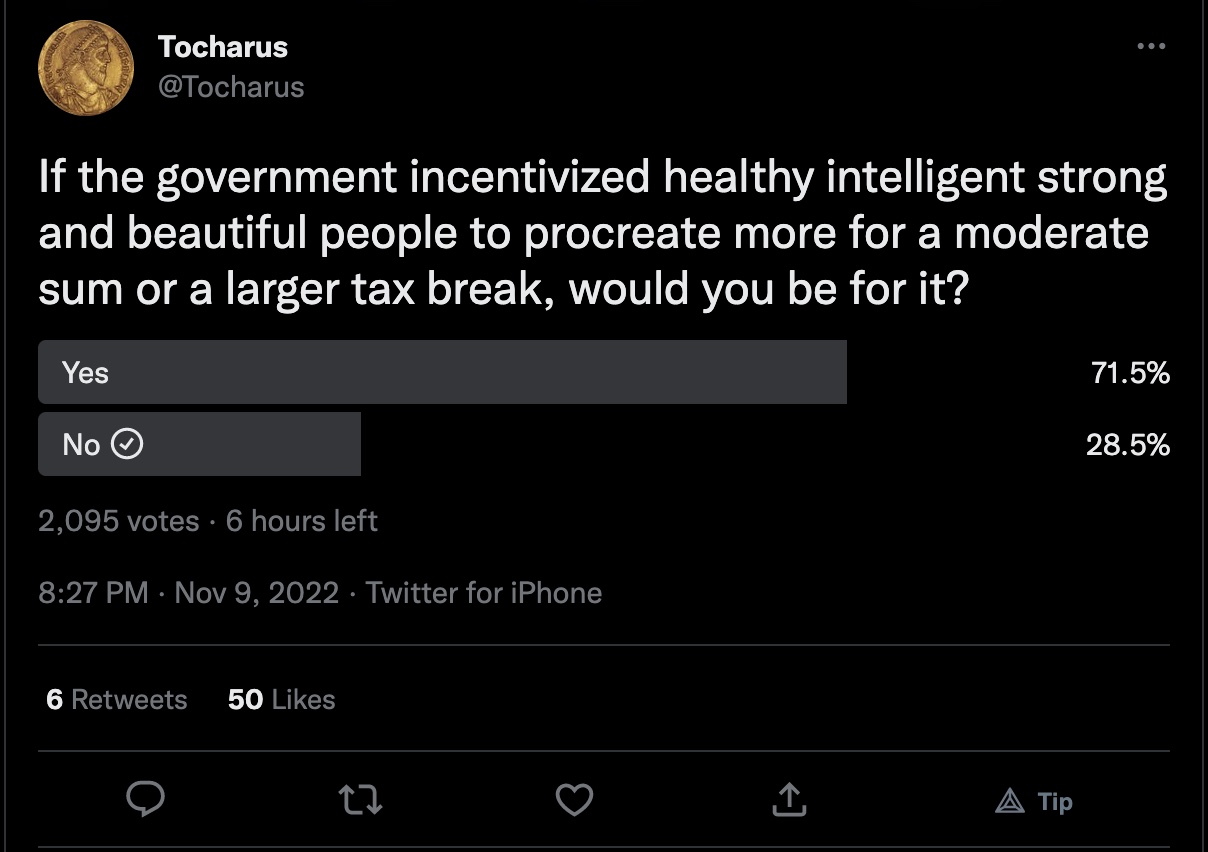Open the share tweet icon

click(x=789, y=799)
